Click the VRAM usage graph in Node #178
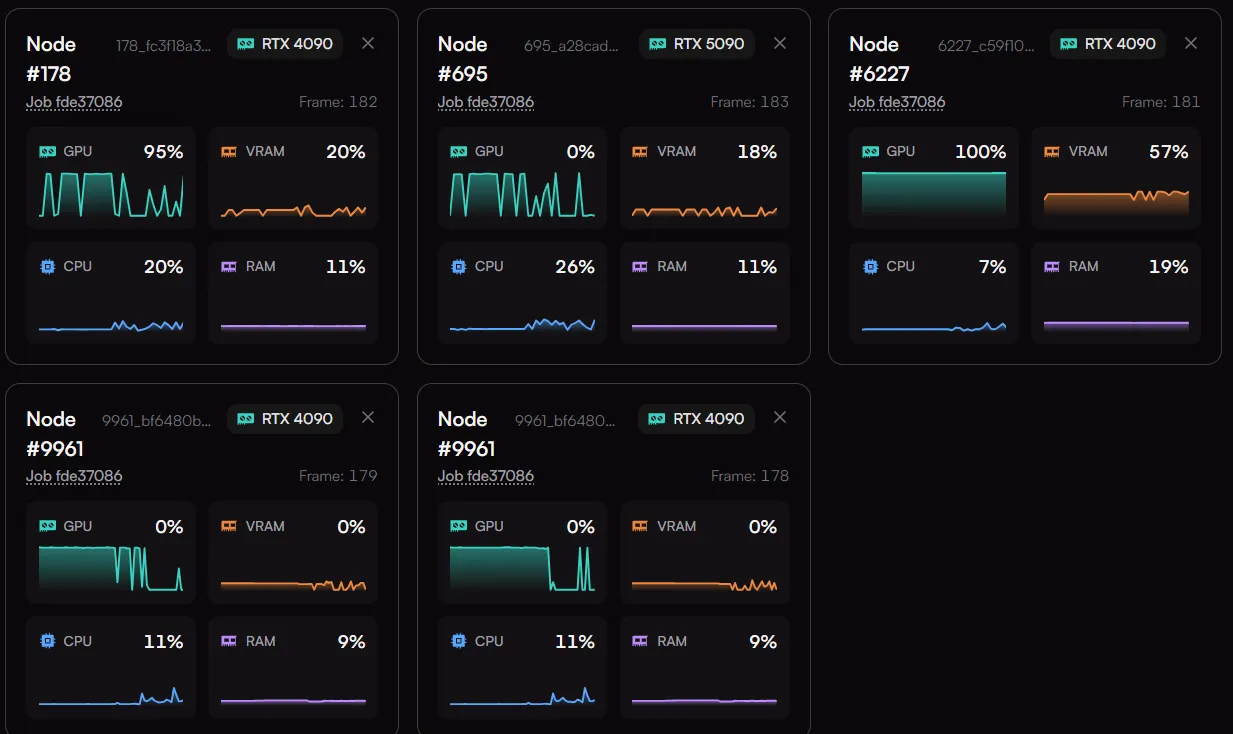 point(293,210)
